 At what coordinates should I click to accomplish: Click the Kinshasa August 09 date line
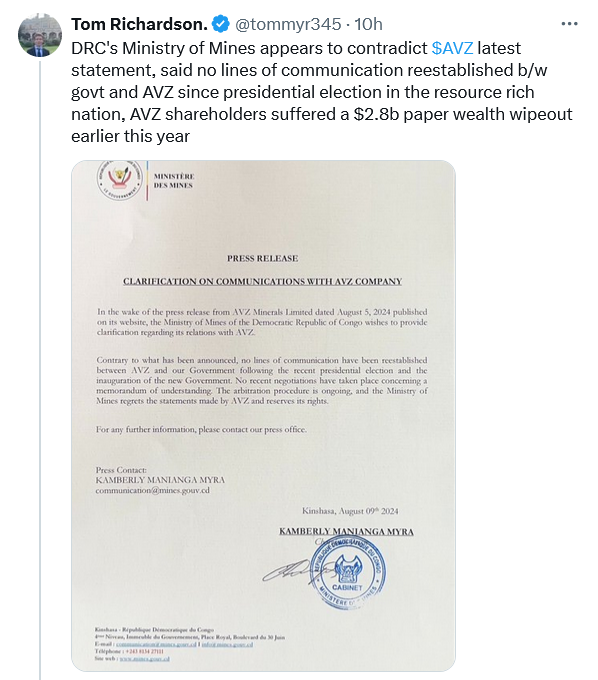point(350,511)
